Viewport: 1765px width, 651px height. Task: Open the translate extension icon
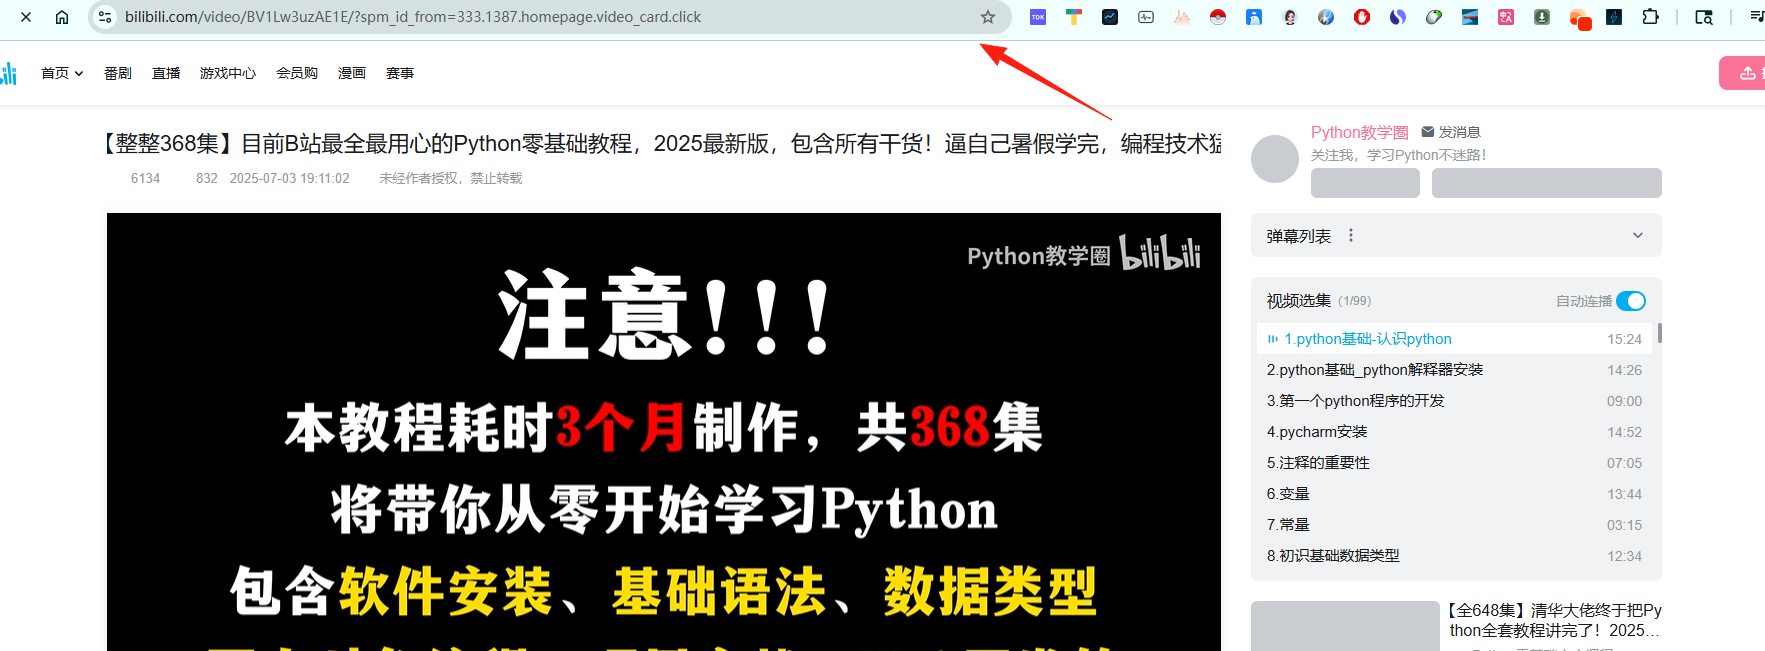(1506, 17)
